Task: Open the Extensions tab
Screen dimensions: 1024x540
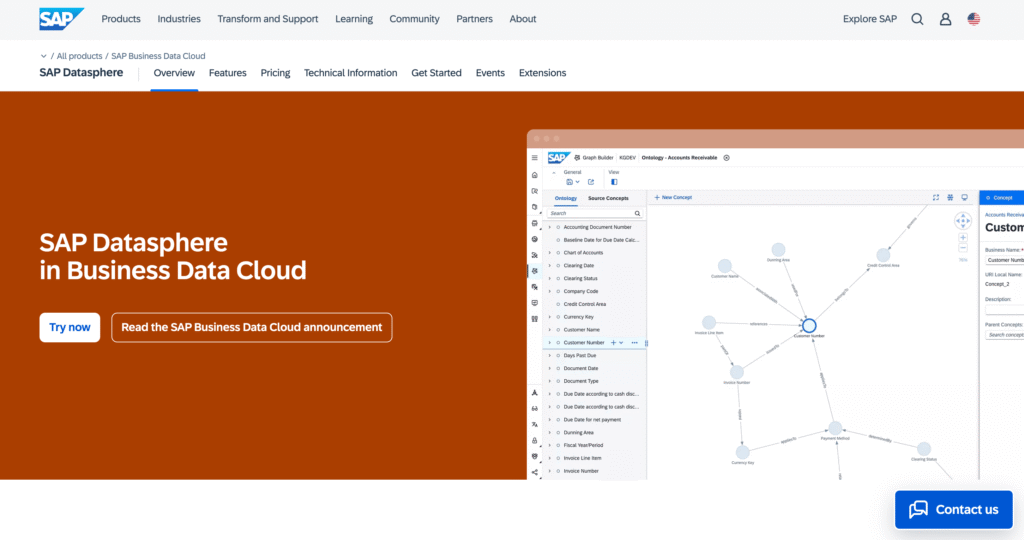Action: pos(542,73)
